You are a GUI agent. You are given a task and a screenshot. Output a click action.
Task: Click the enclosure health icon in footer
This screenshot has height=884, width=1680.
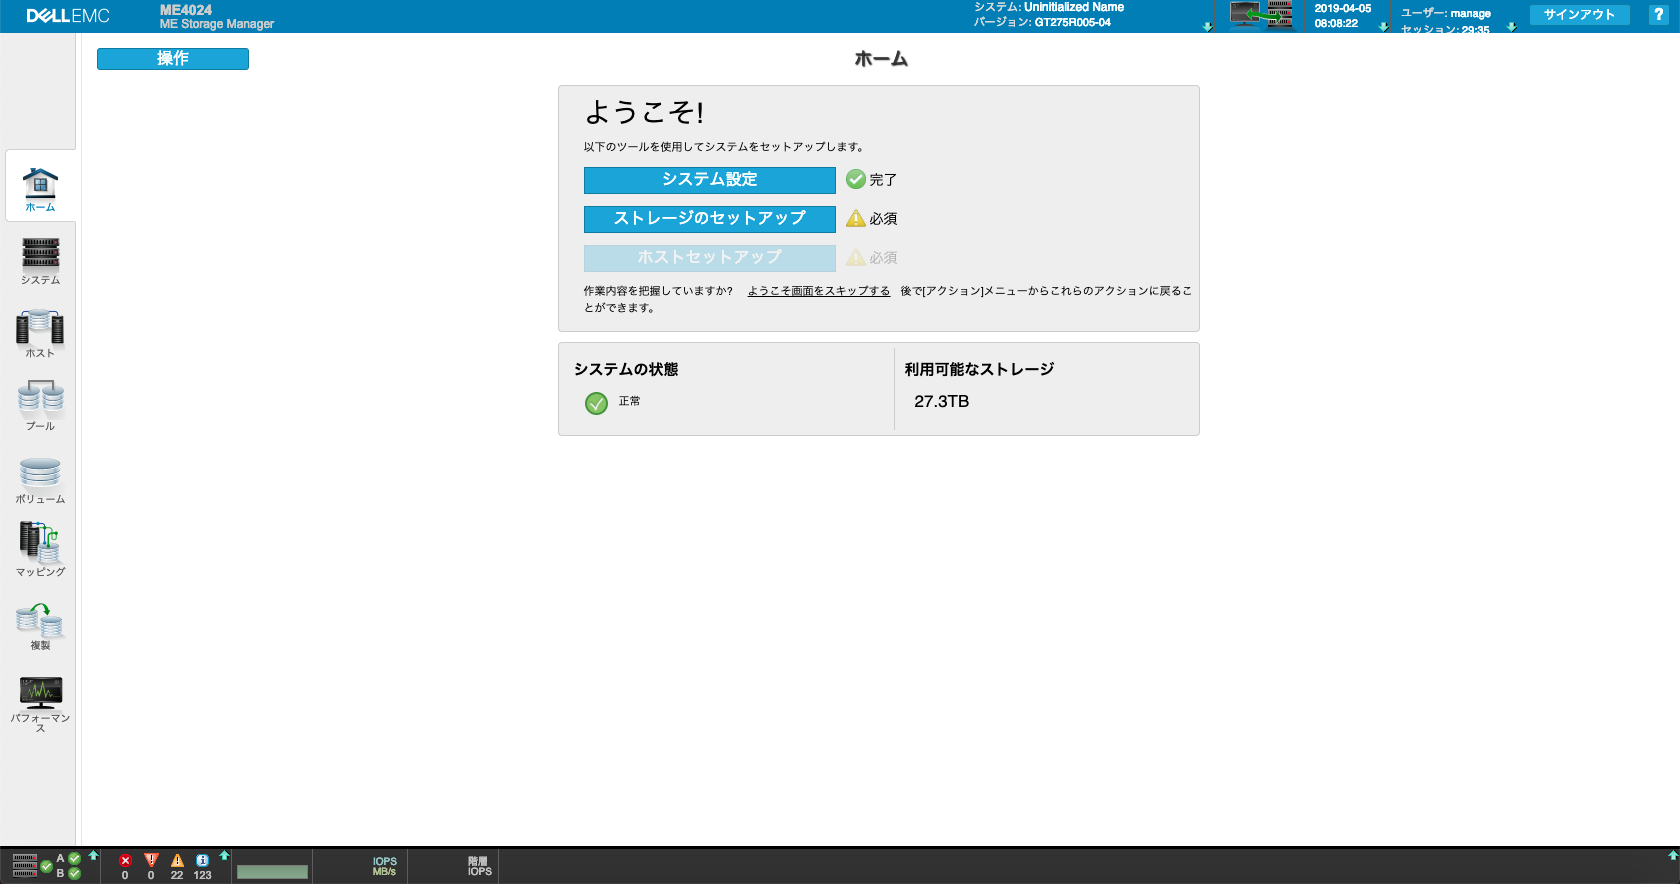(x=25, y=866)
